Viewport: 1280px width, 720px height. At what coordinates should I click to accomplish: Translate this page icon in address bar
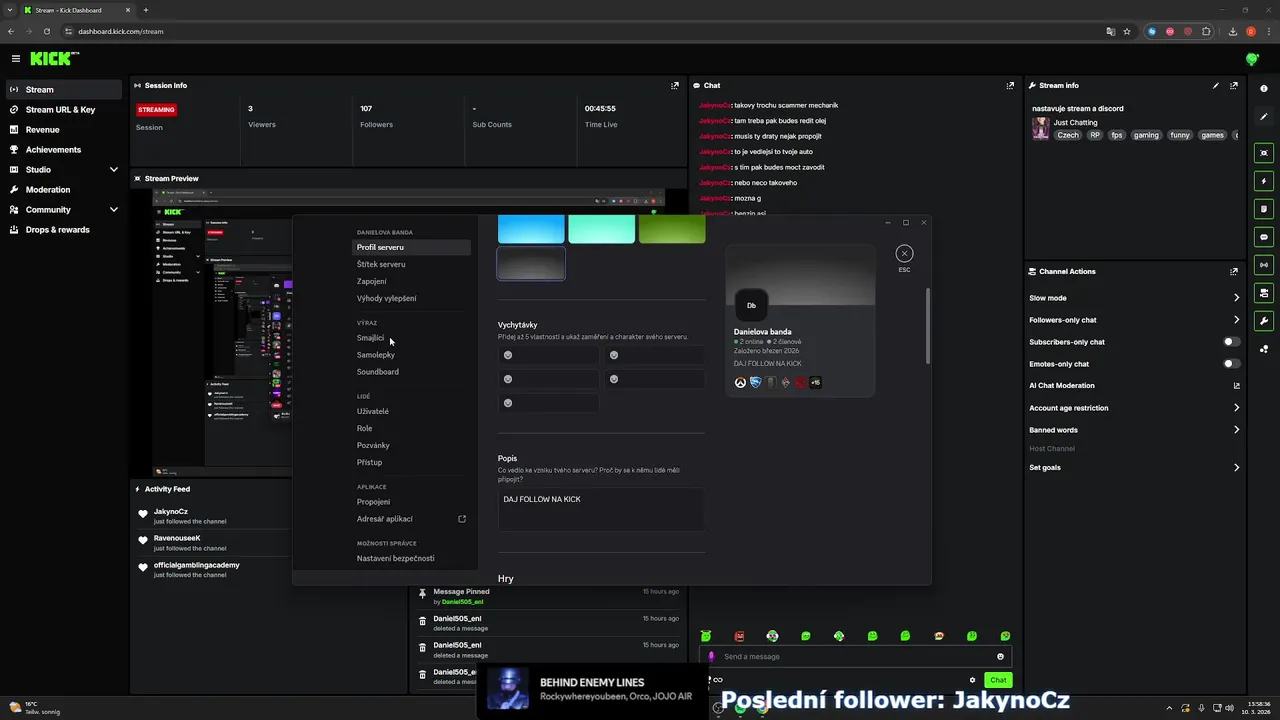[x=1110, y=31]
